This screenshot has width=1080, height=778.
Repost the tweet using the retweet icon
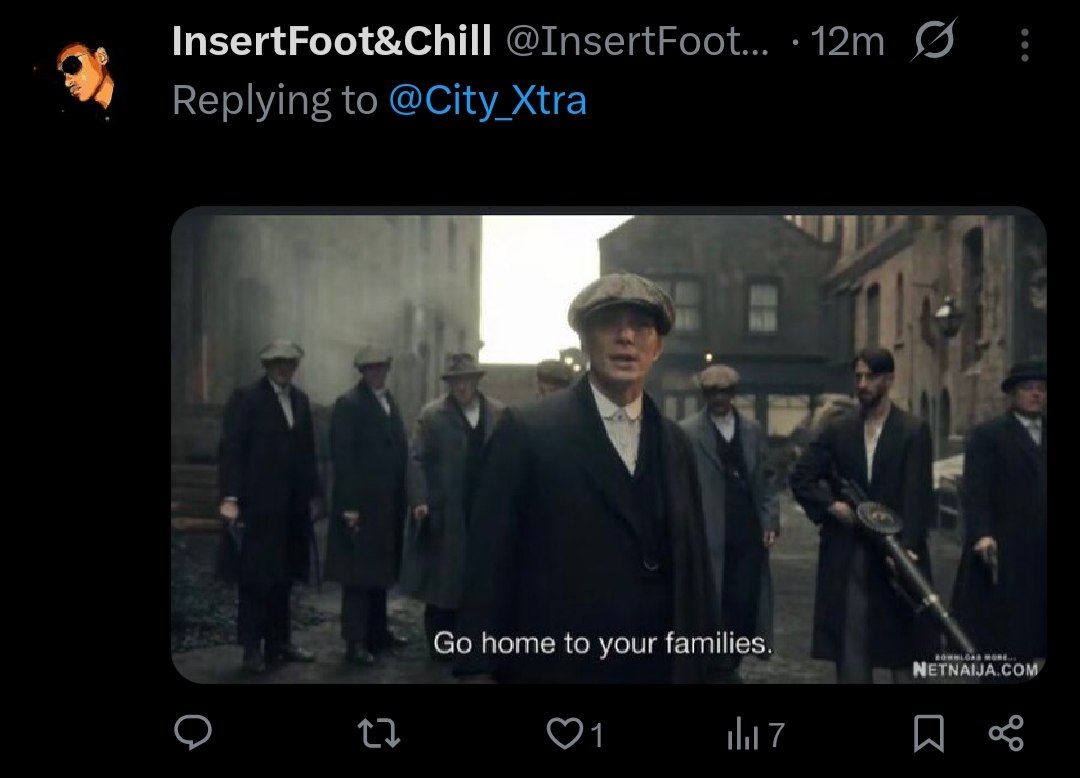pyautogui.click(x=380, y=735)
